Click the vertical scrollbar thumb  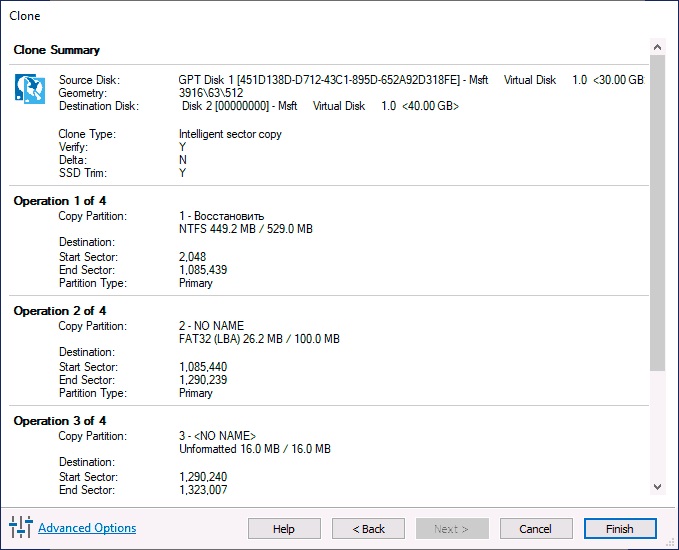tap(657, 213)
